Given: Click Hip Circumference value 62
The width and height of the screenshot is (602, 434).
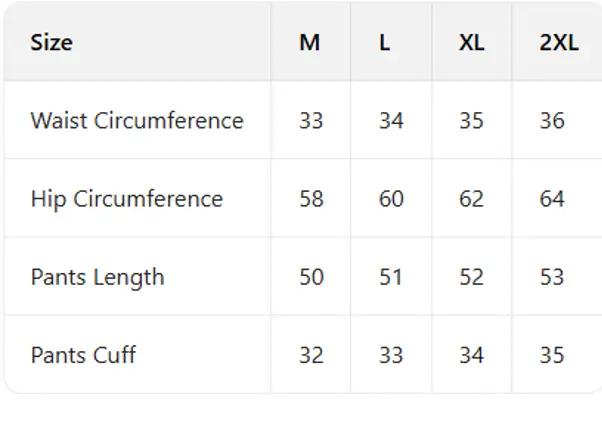Looking at the screenshot, I should point(471,199).
